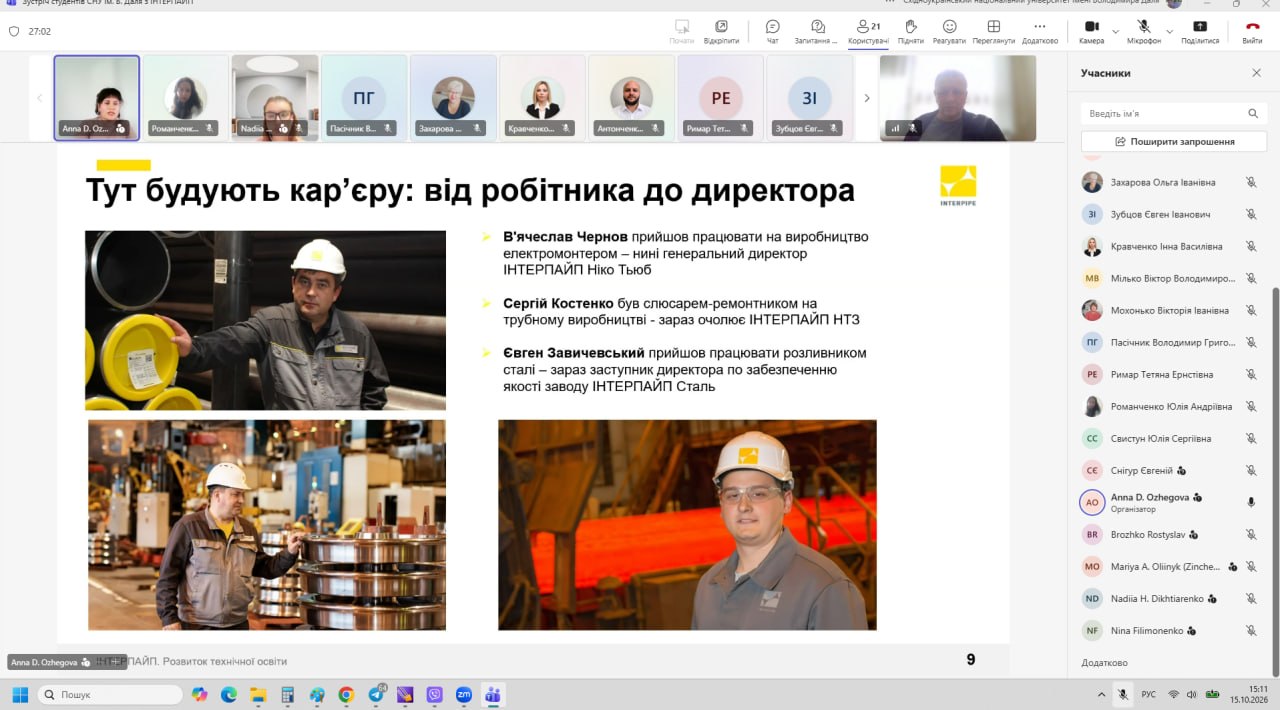Select the РЕ Римар participant tile
Viewport: 1280px width, 710px height.
point(720,97)
